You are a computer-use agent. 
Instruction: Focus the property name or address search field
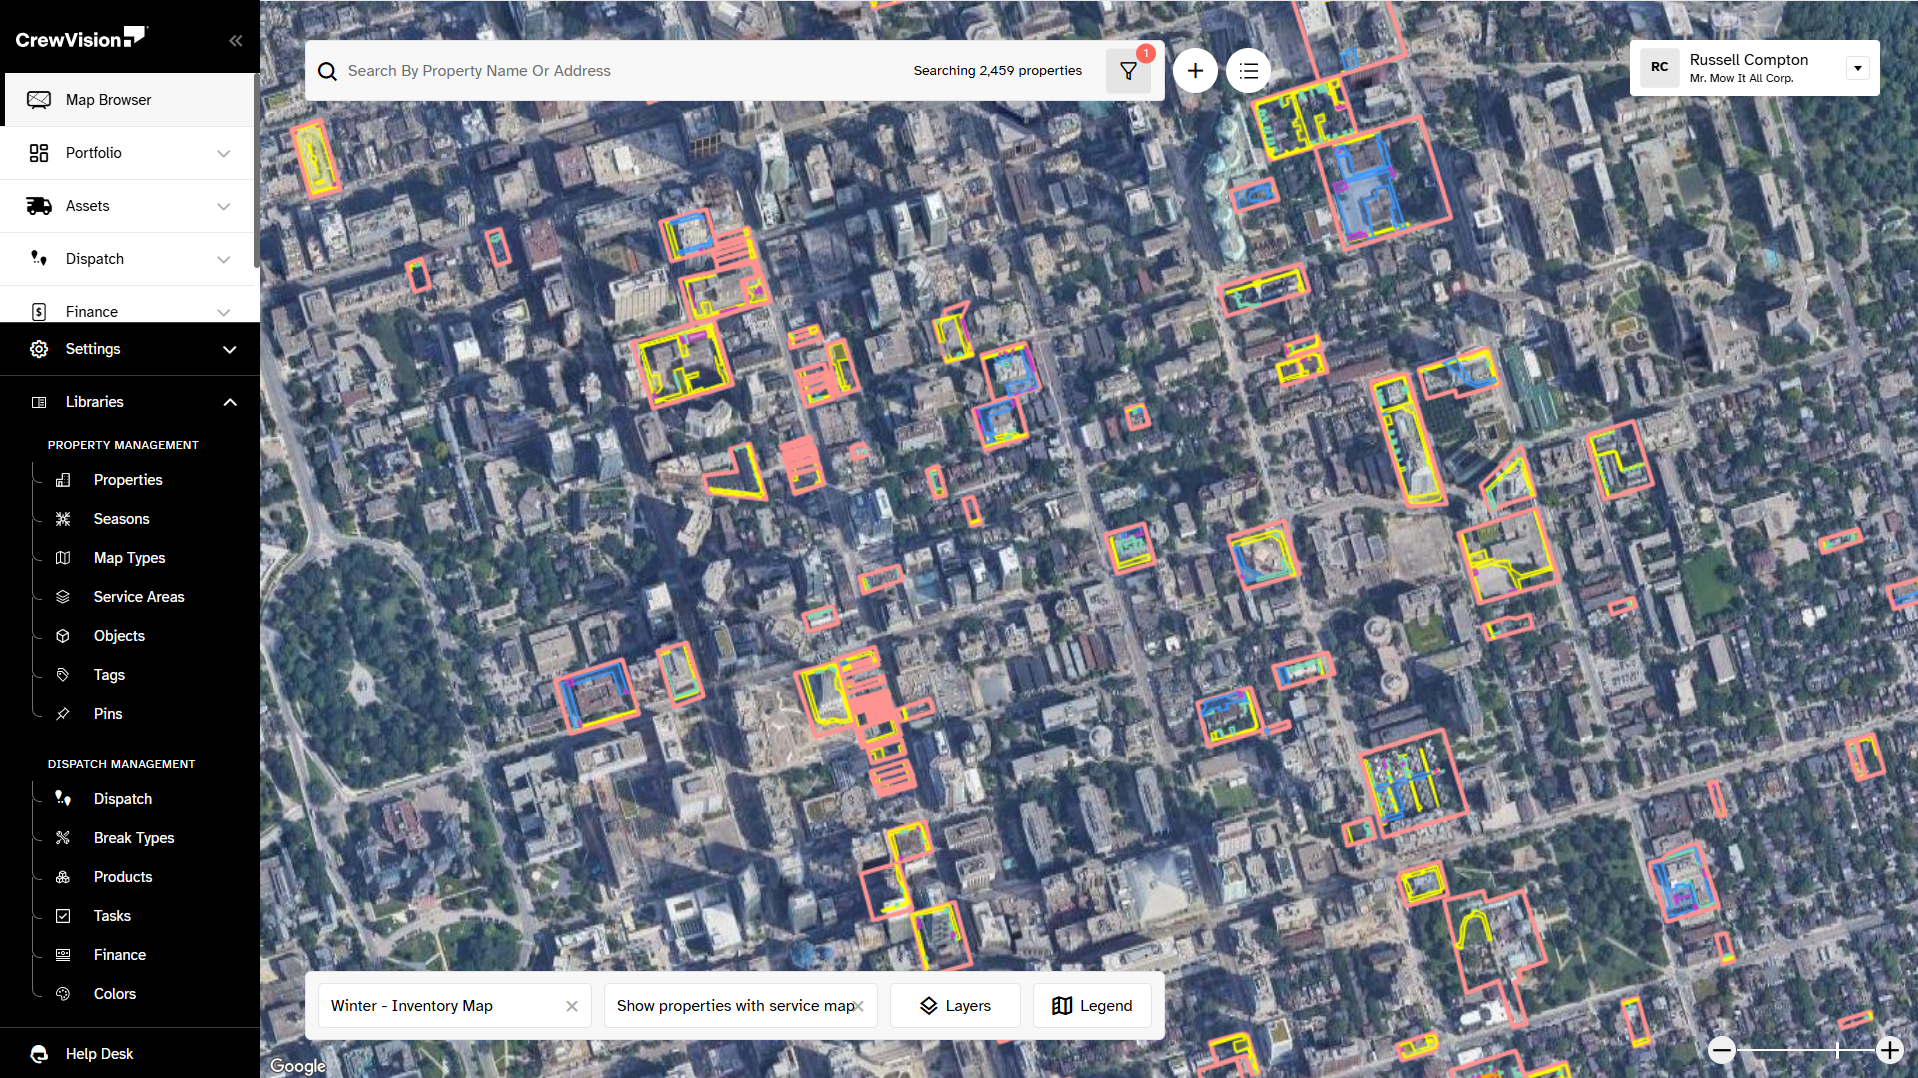click(620, 71)
